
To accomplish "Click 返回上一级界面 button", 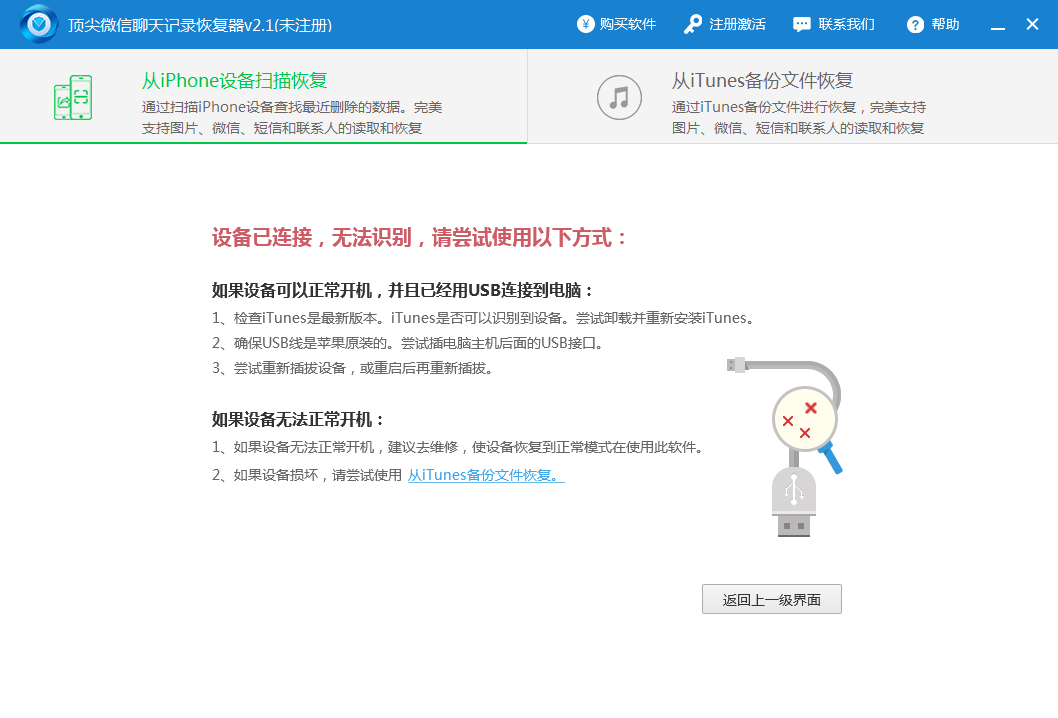I will coord(771,599).
